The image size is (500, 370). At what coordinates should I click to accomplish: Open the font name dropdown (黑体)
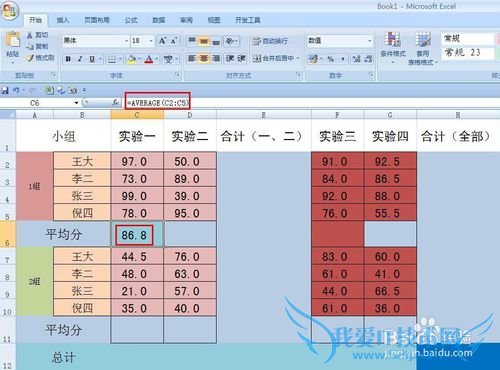(126, 41)
